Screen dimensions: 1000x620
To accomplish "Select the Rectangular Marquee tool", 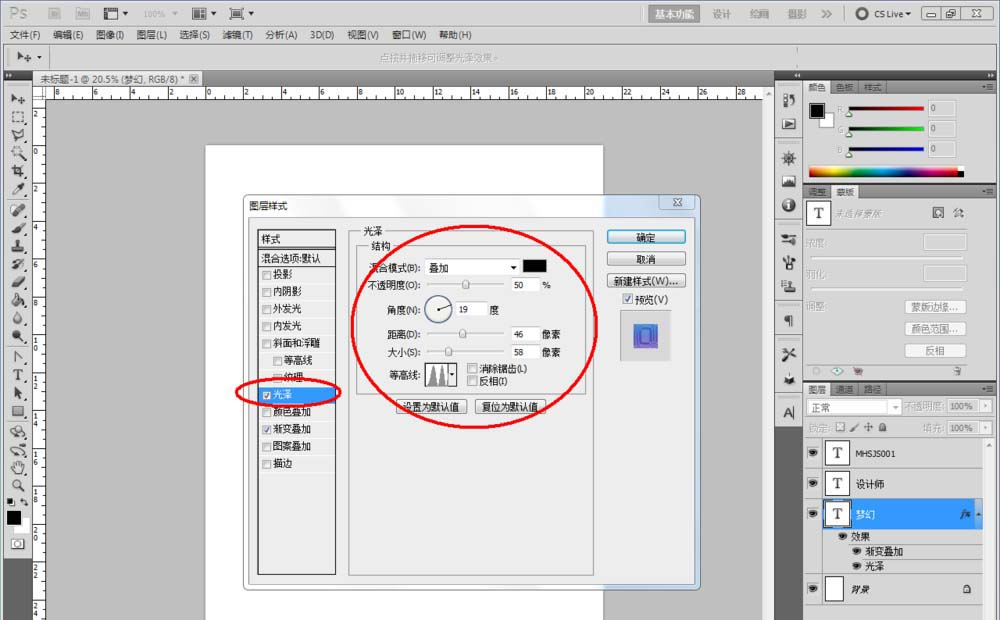I will point(18,117).
